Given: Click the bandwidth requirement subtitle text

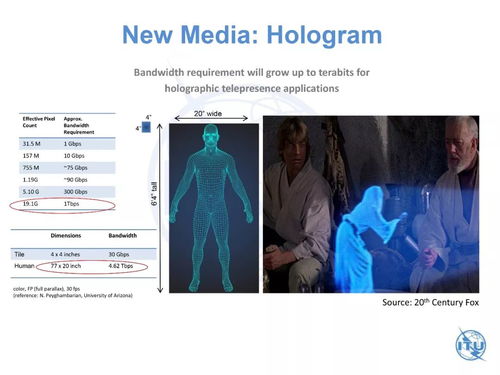Looking at the screenshot, I should point(252,80).
